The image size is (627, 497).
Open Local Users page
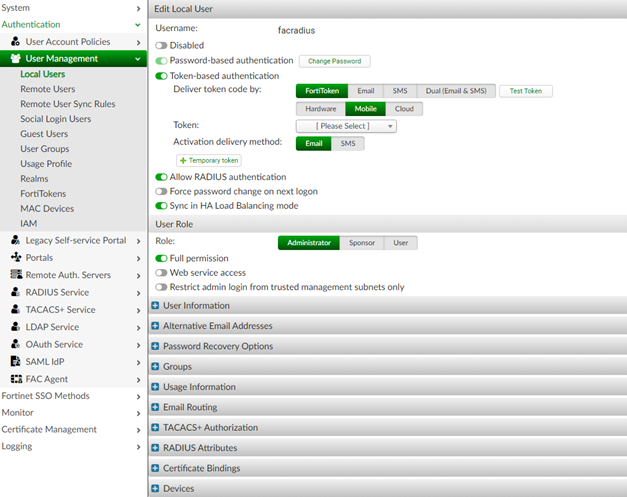[x=43, y=74]
